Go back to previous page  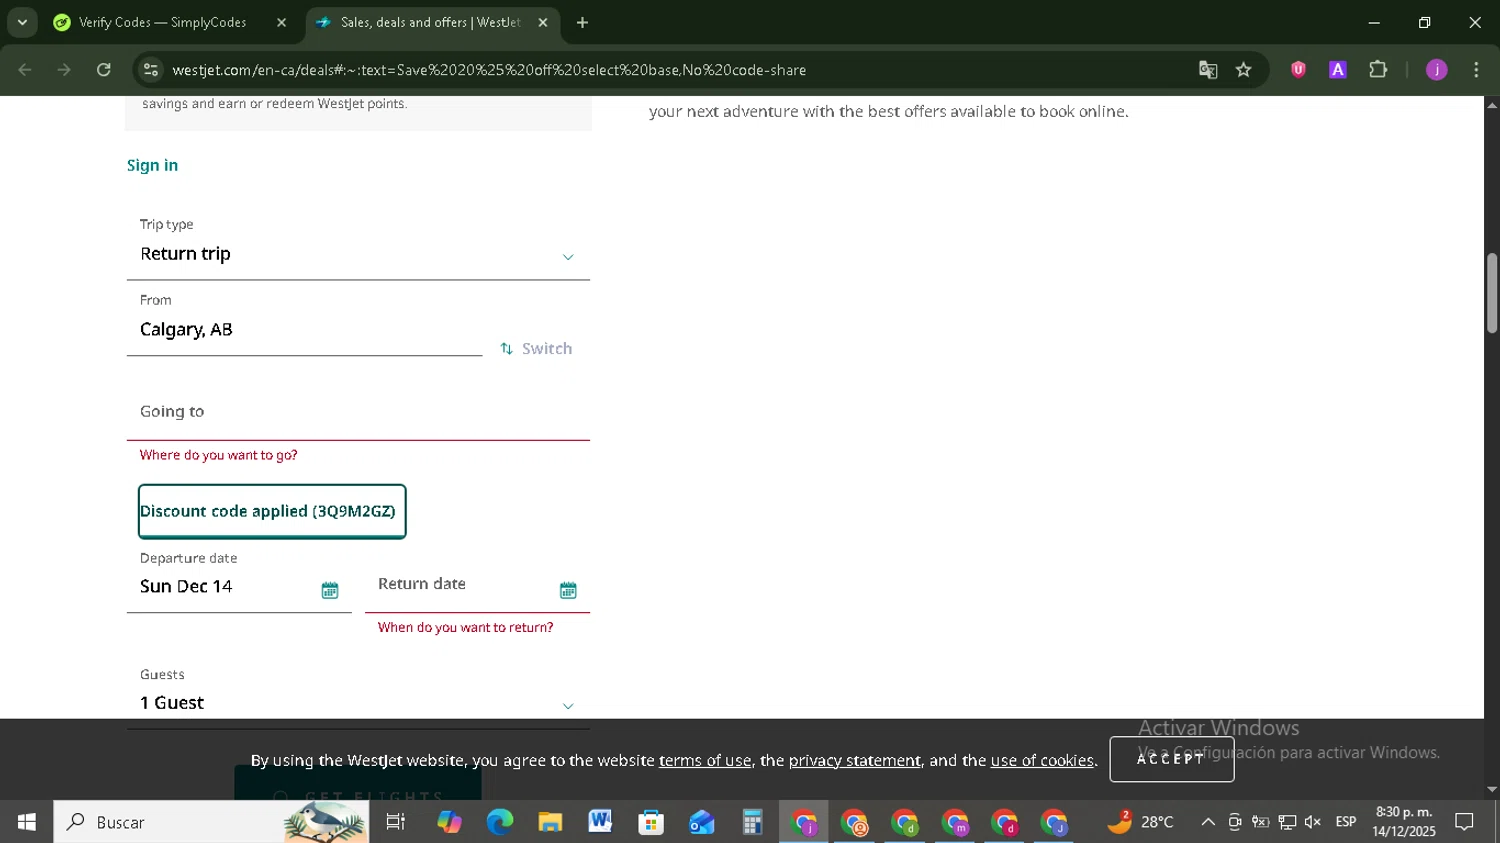coord(25,70)
